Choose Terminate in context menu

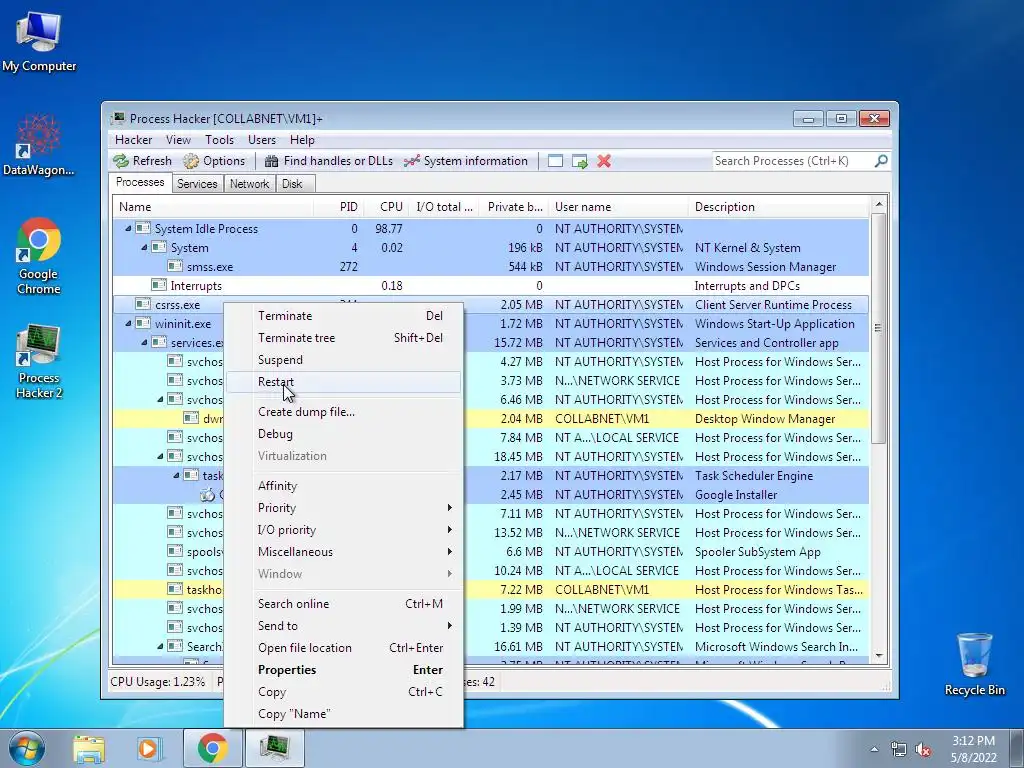click(344, 316)
